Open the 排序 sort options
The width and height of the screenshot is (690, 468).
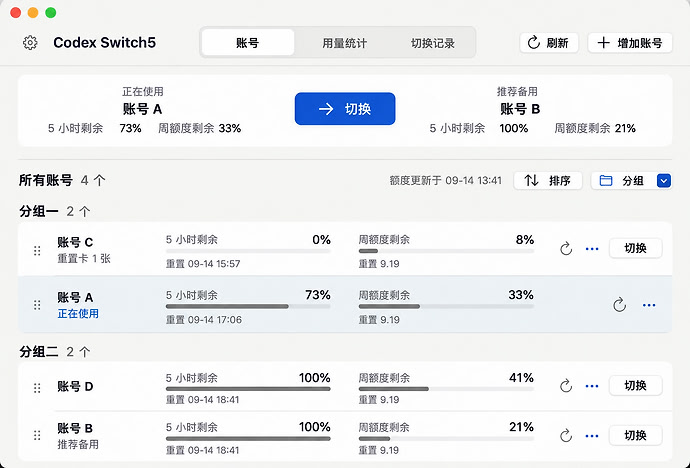pyautogui.click(x=548, y=180)
